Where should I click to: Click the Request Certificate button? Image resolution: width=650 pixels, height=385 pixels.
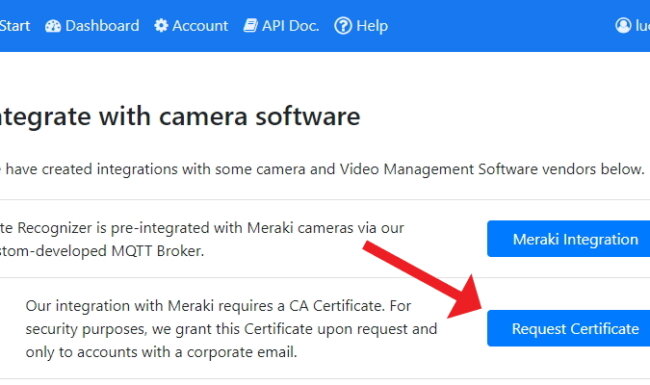(568, 328)
